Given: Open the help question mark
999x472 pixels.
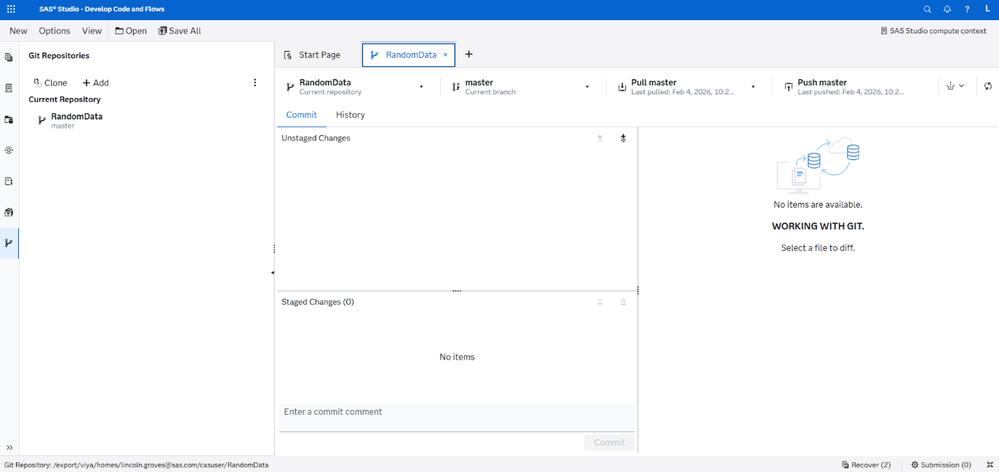Looking at the screenshot, I should (x=967, y=9).
